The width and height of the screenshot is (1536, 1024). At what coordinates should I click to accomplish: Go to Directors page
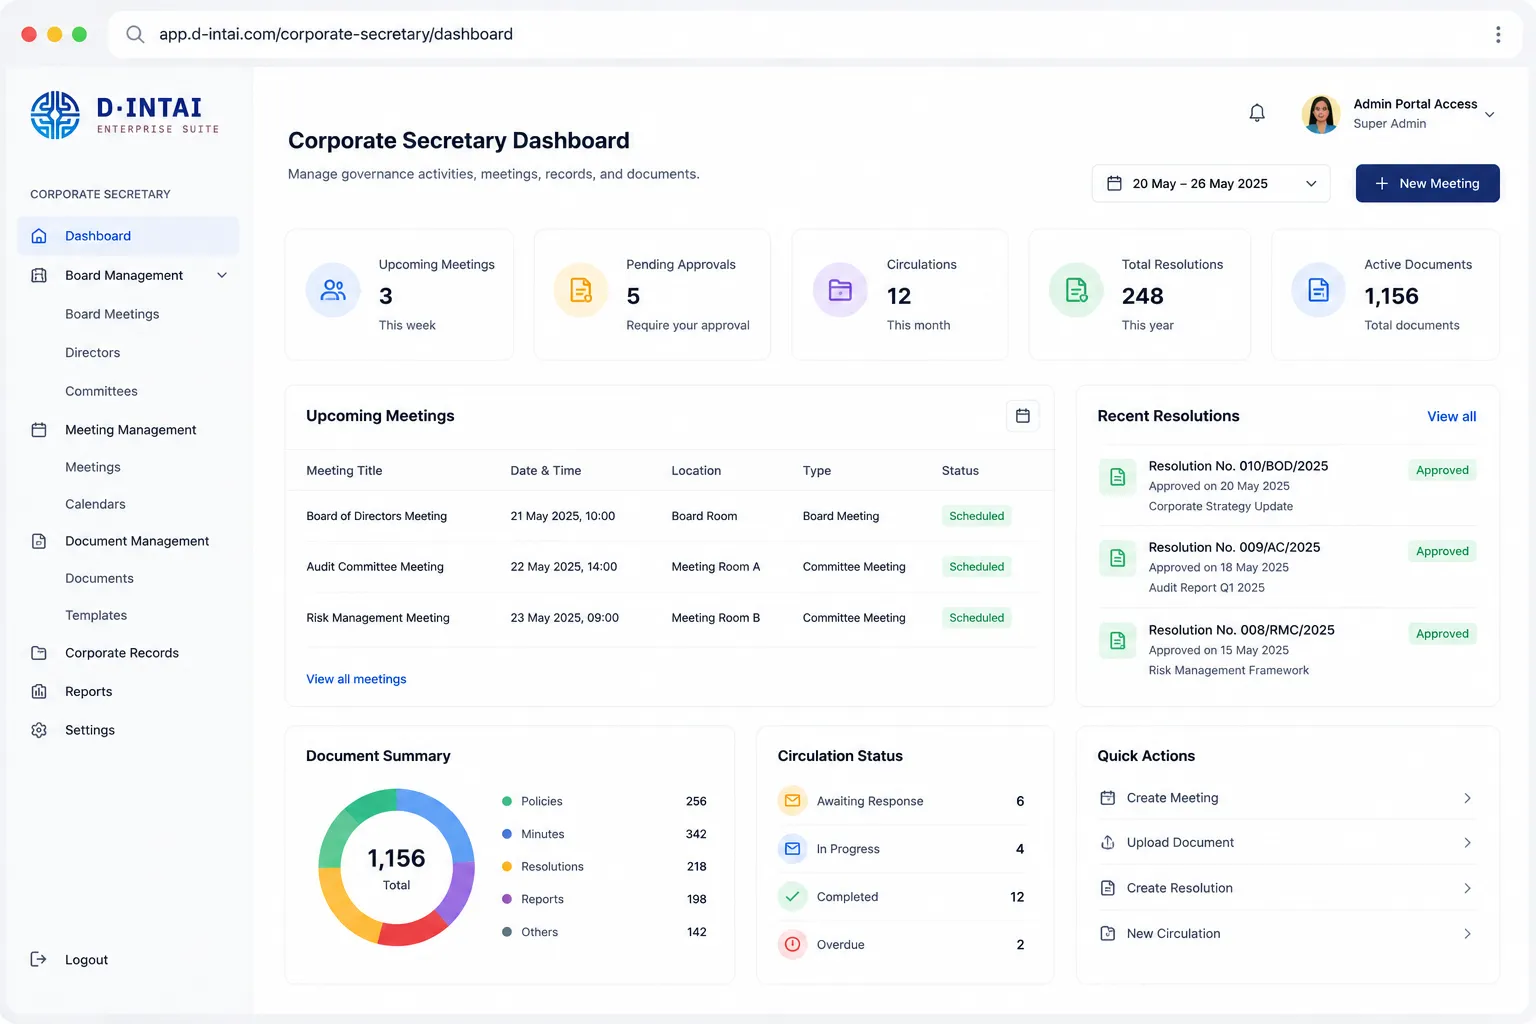(93, 353)
